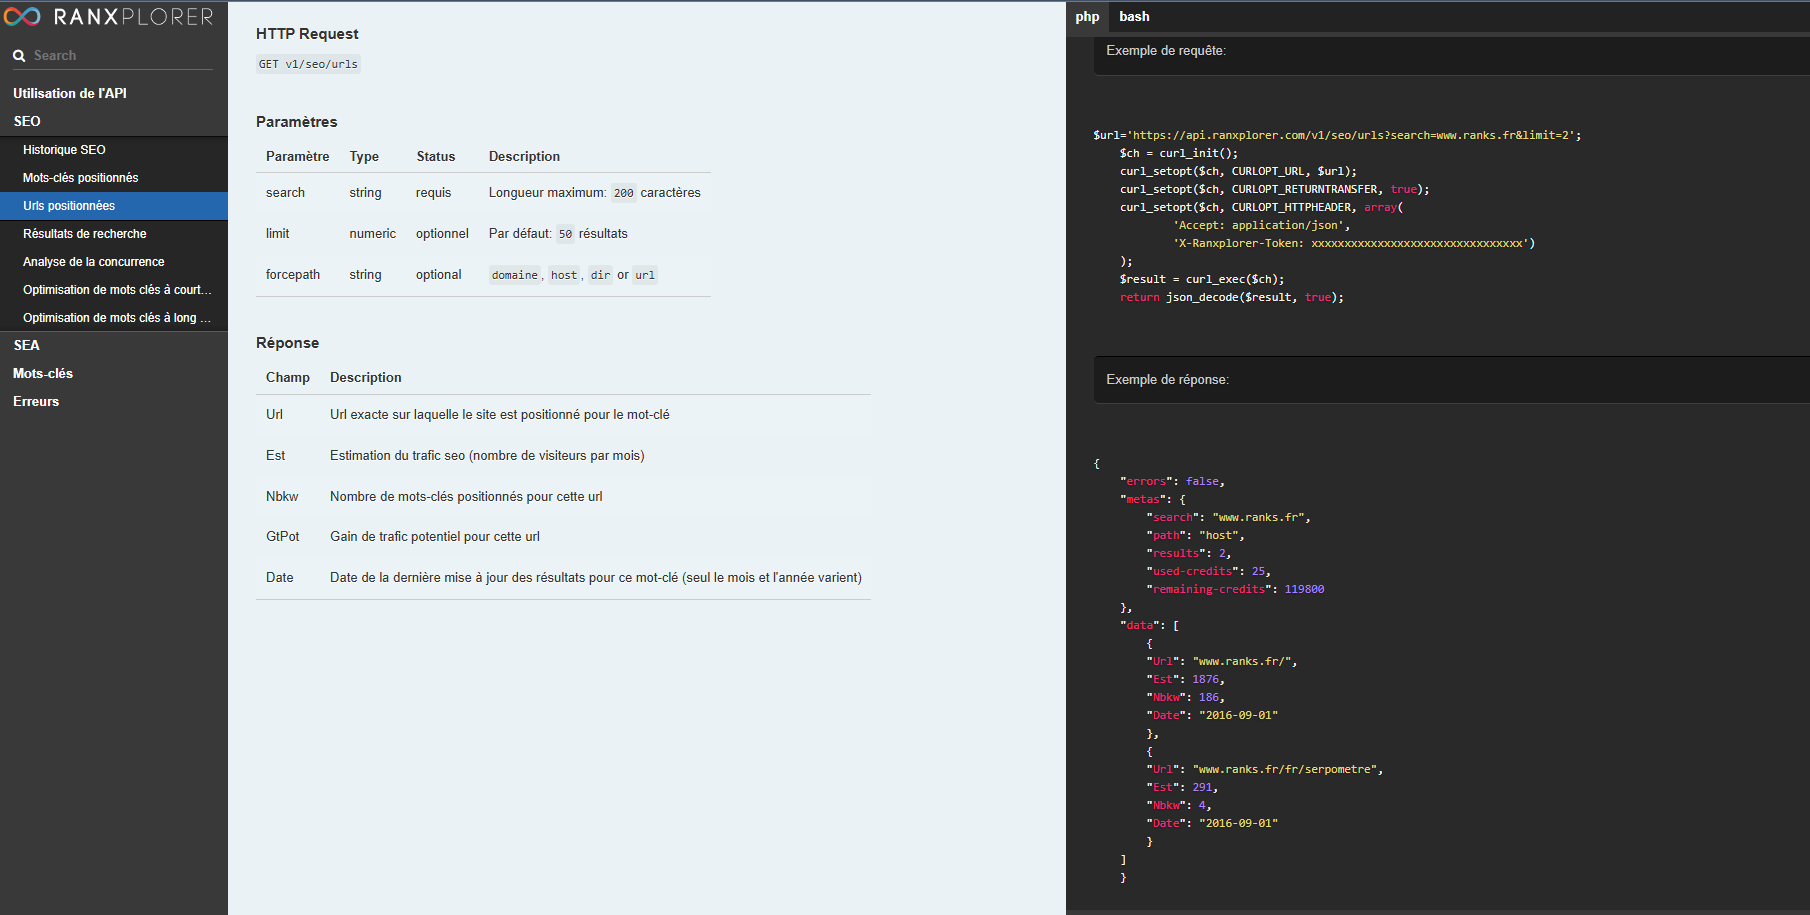Viewport: 1810px width, 915px height.
Task: Switch code examples to bash tab
Action: [x=1134, y=17]
